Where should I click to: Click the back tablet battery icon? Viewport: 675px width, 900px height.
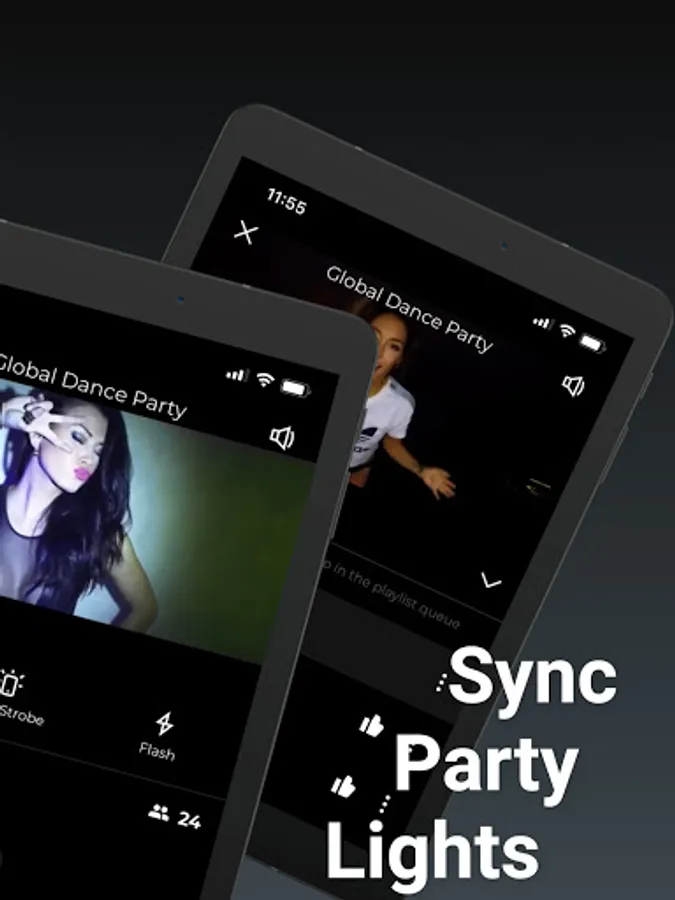[592, 343]
